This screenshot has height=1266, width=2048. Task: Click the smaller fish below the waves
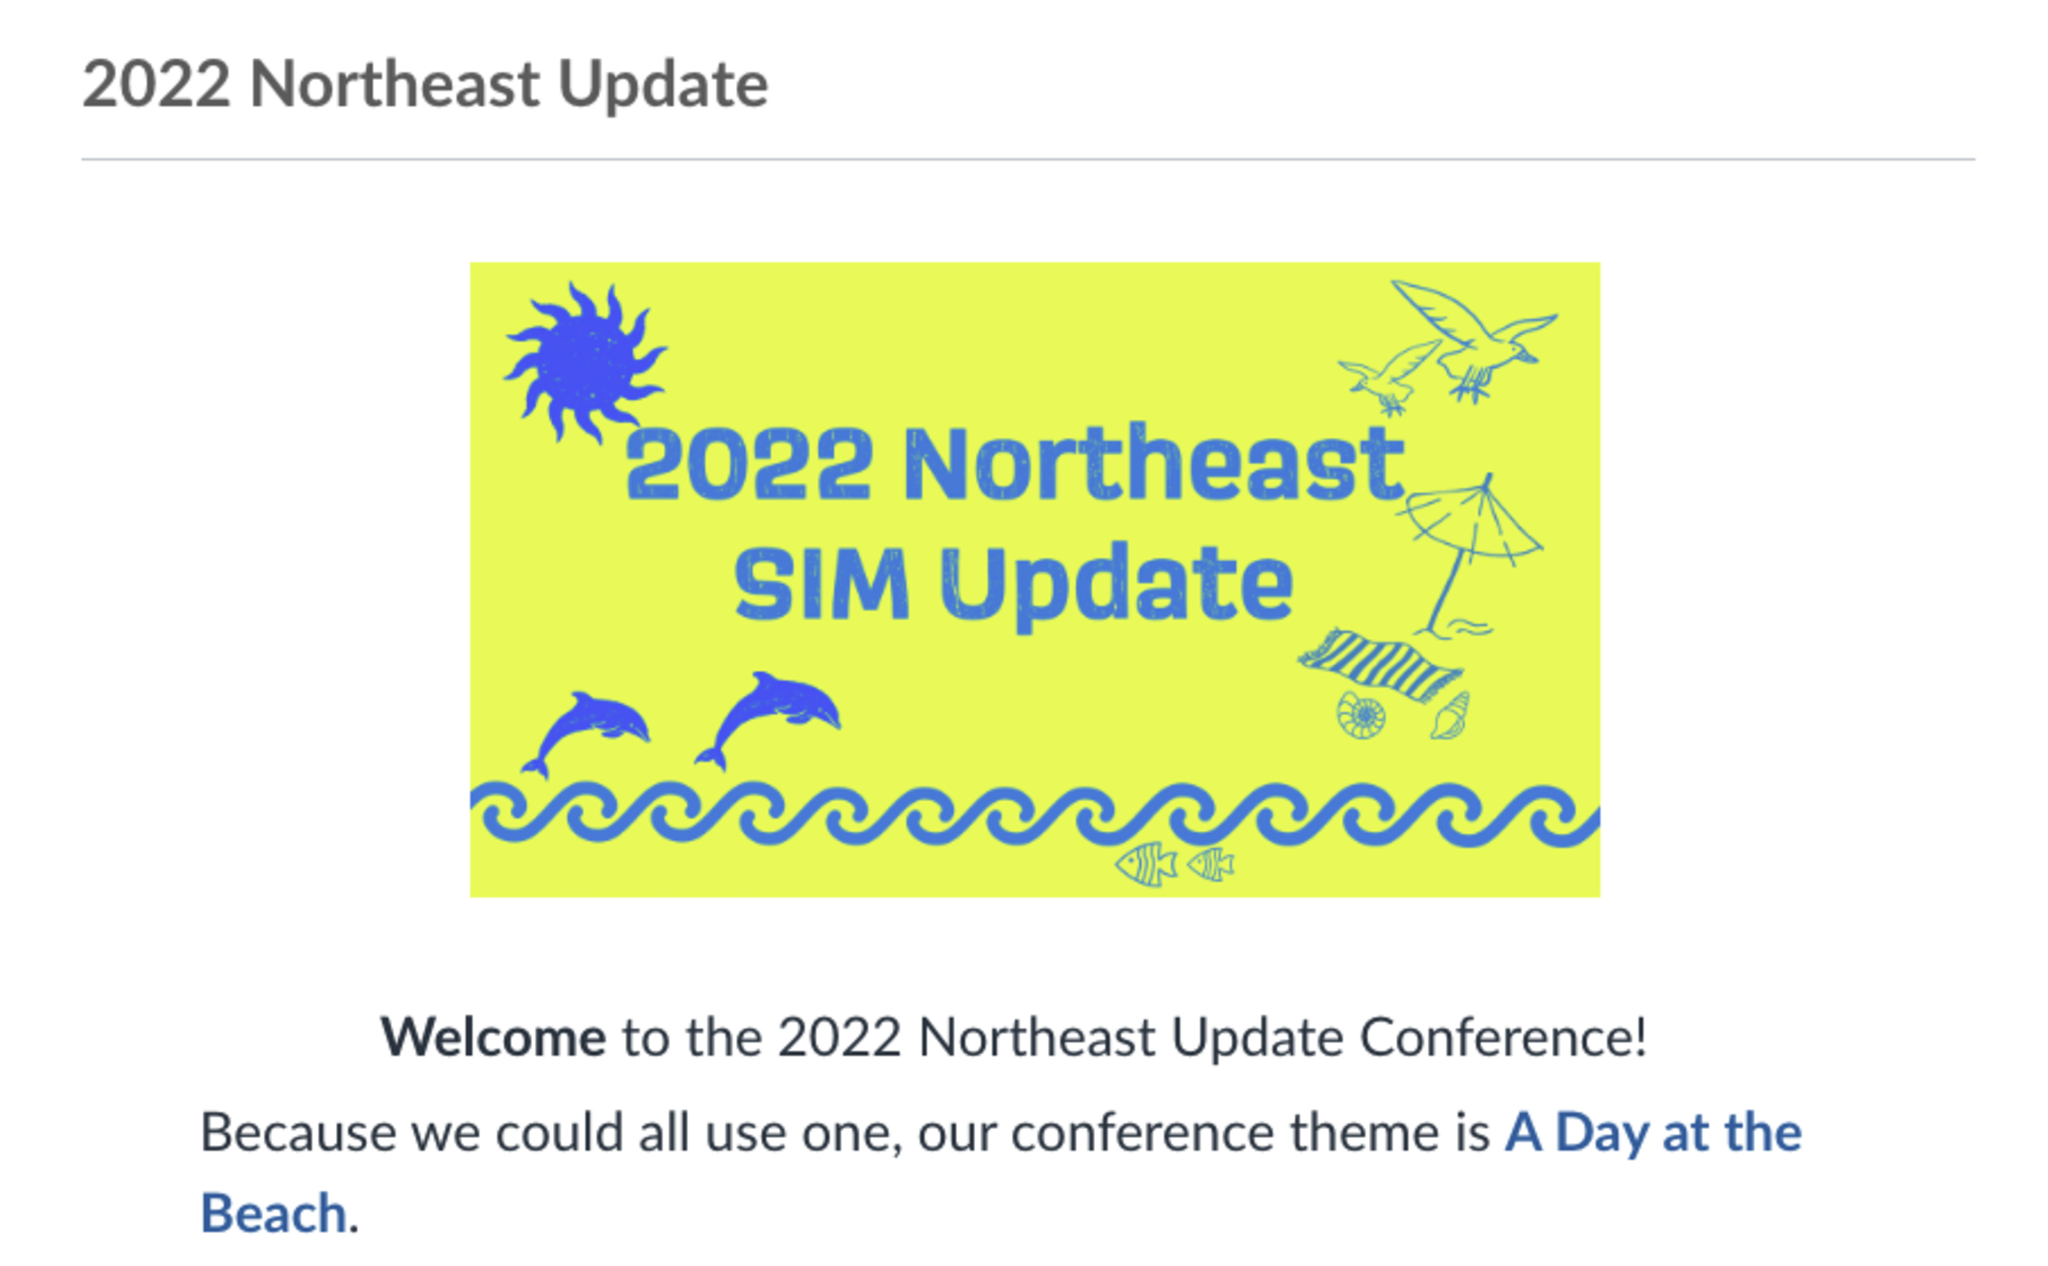1211,864
